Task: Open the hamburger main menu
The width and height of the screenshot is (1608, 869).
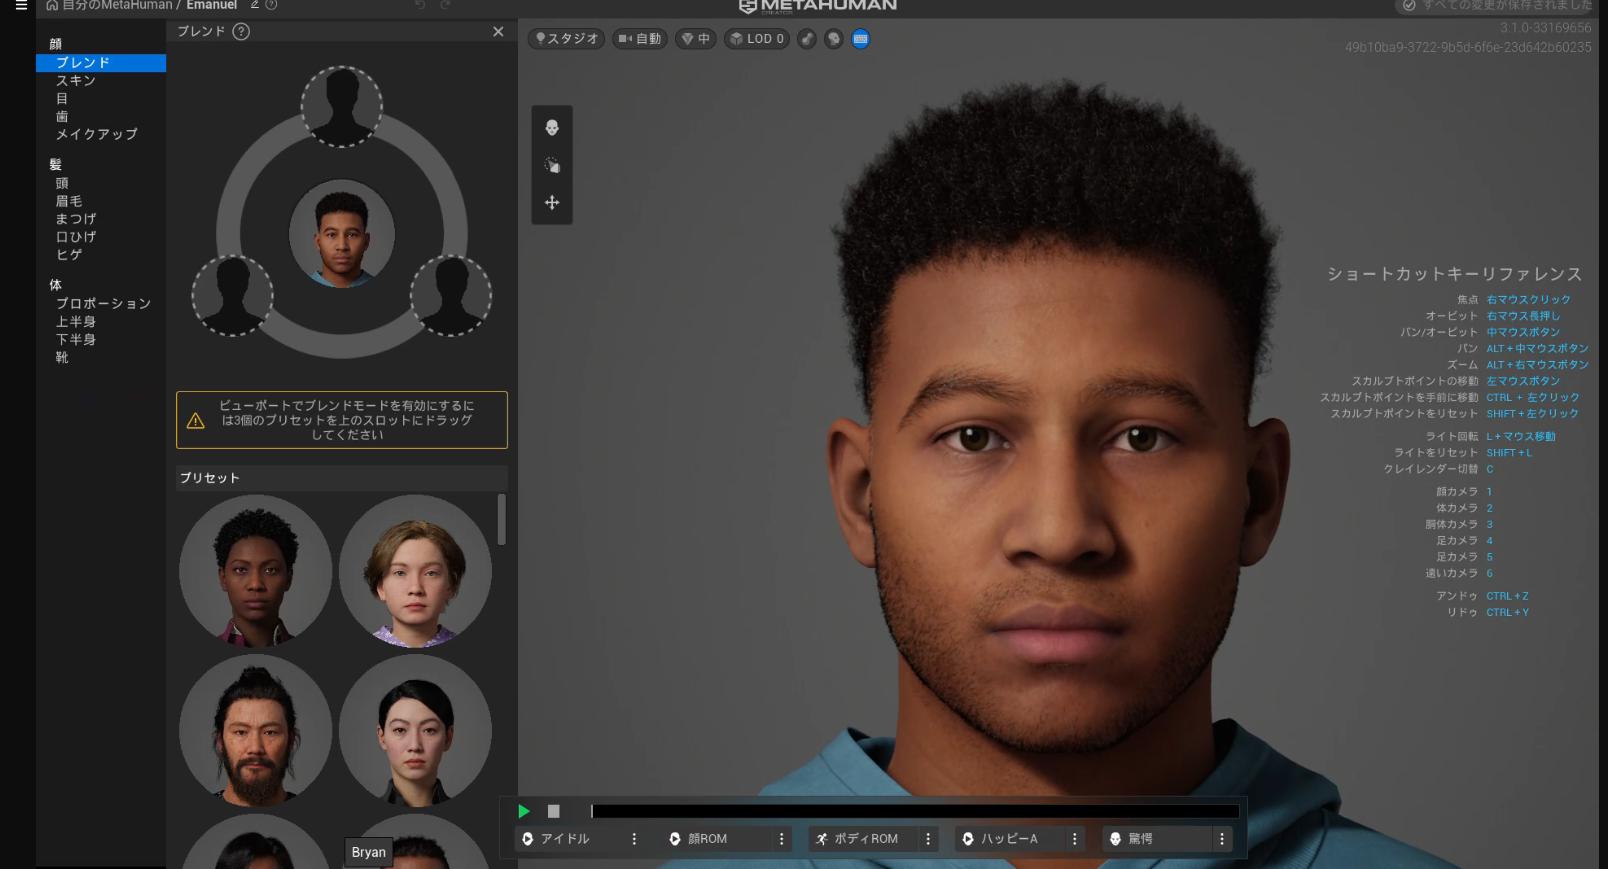Action: (21, 5)
